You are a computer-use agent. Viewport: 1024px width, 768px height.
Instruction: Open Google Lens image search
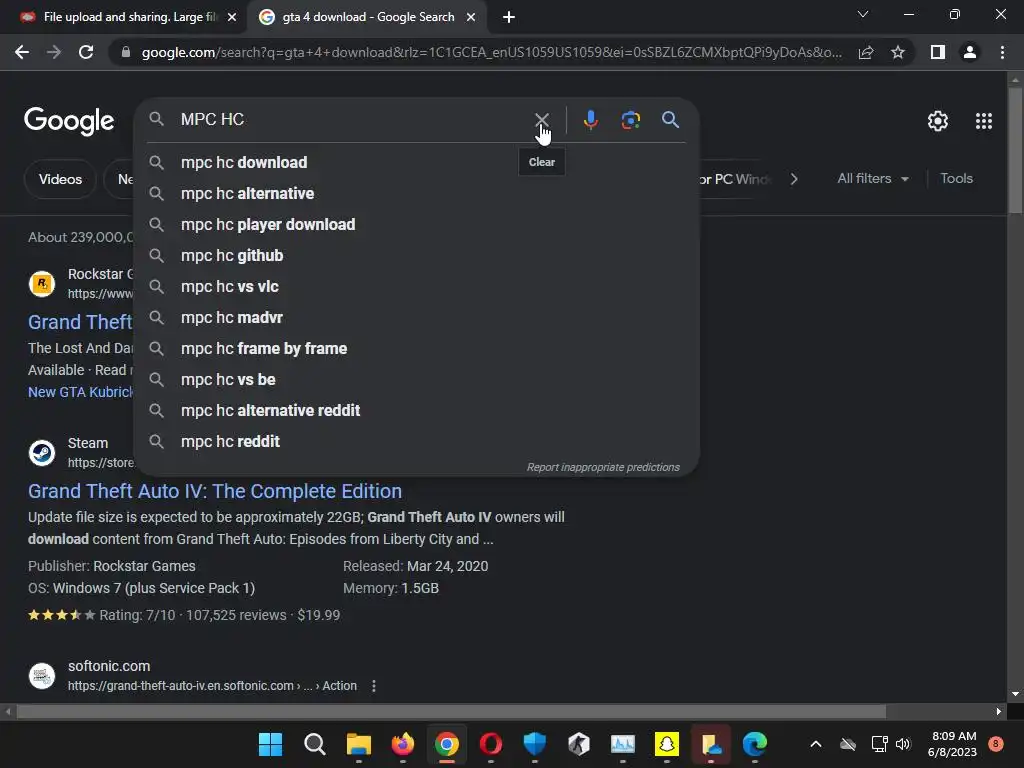(630, 120)
